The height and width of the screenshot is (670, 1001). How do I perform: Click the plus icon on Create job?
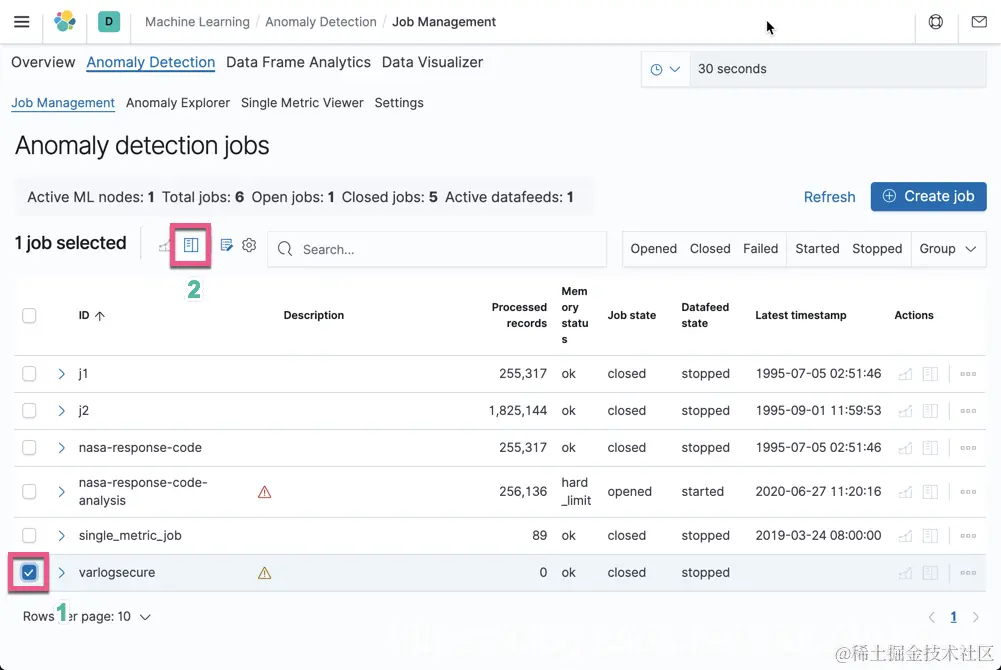[x=889, y=196]
